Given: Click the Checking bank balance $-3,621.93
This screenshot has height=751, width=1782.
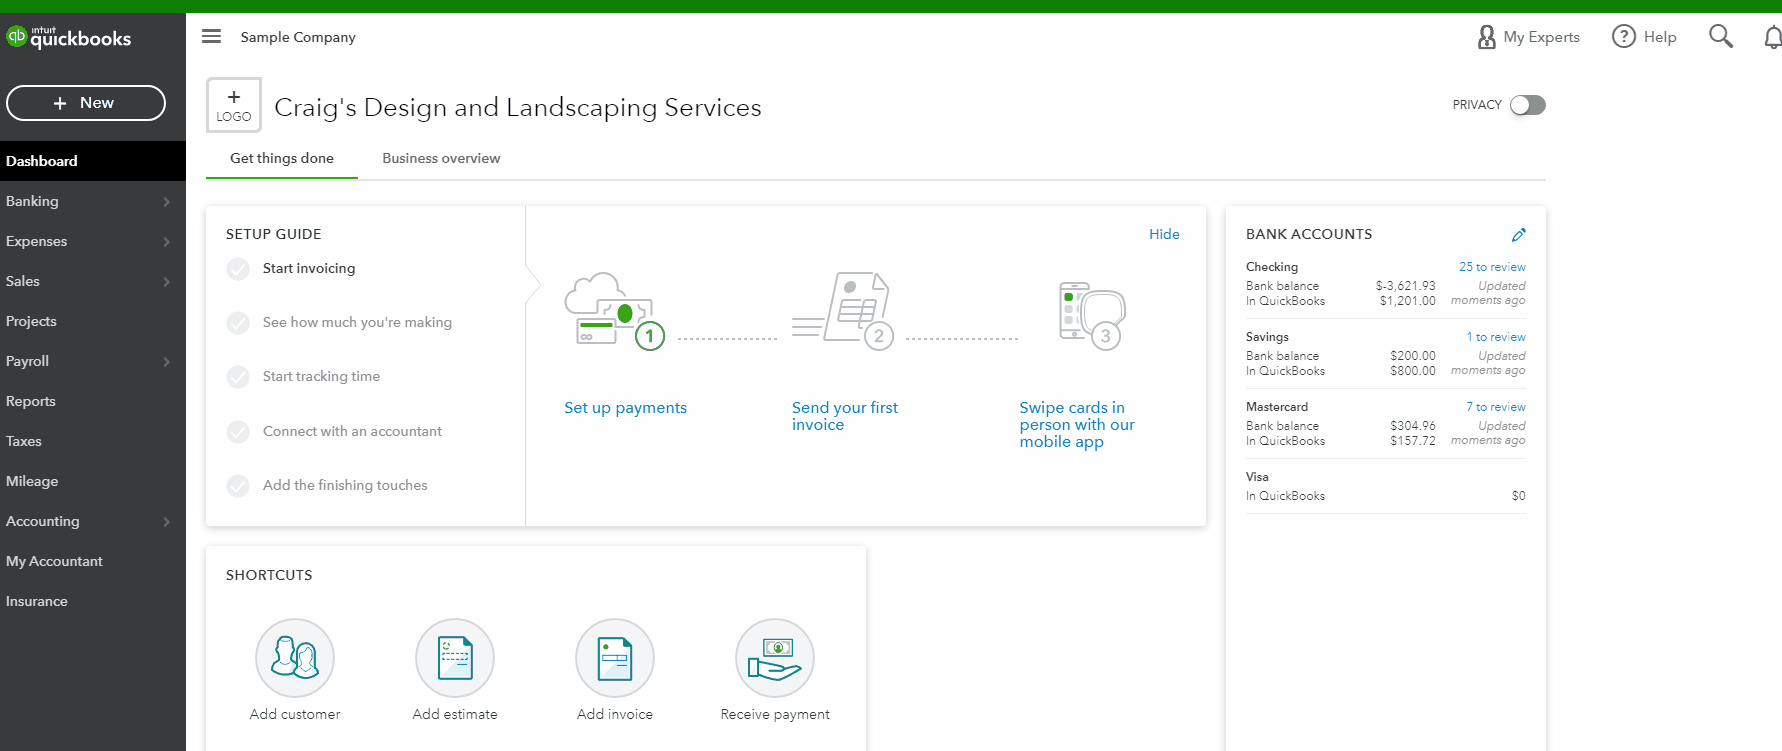Looking at the screenshot, I should pyautogui.click(x=1405, y=286).
